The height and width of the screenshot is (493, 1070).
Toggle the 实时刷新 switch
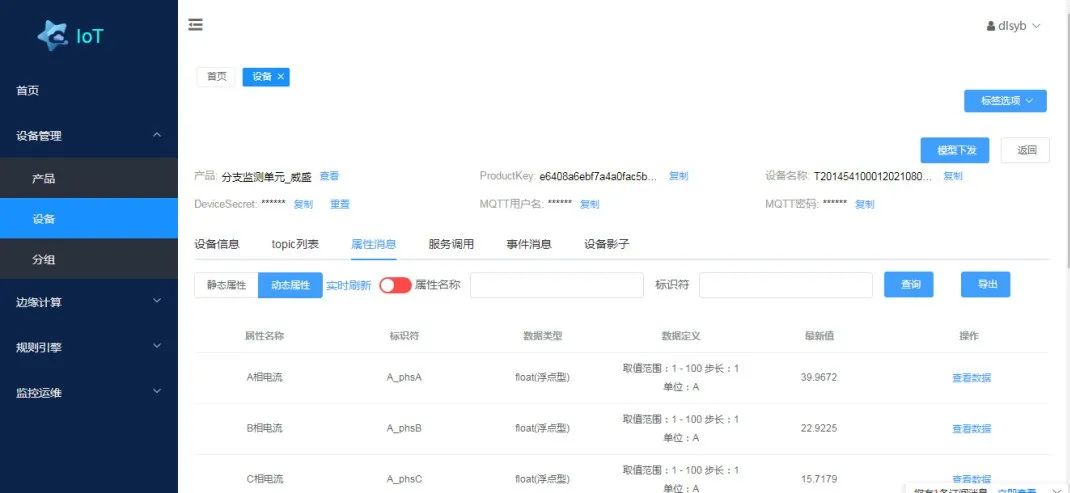click(395, 285)
